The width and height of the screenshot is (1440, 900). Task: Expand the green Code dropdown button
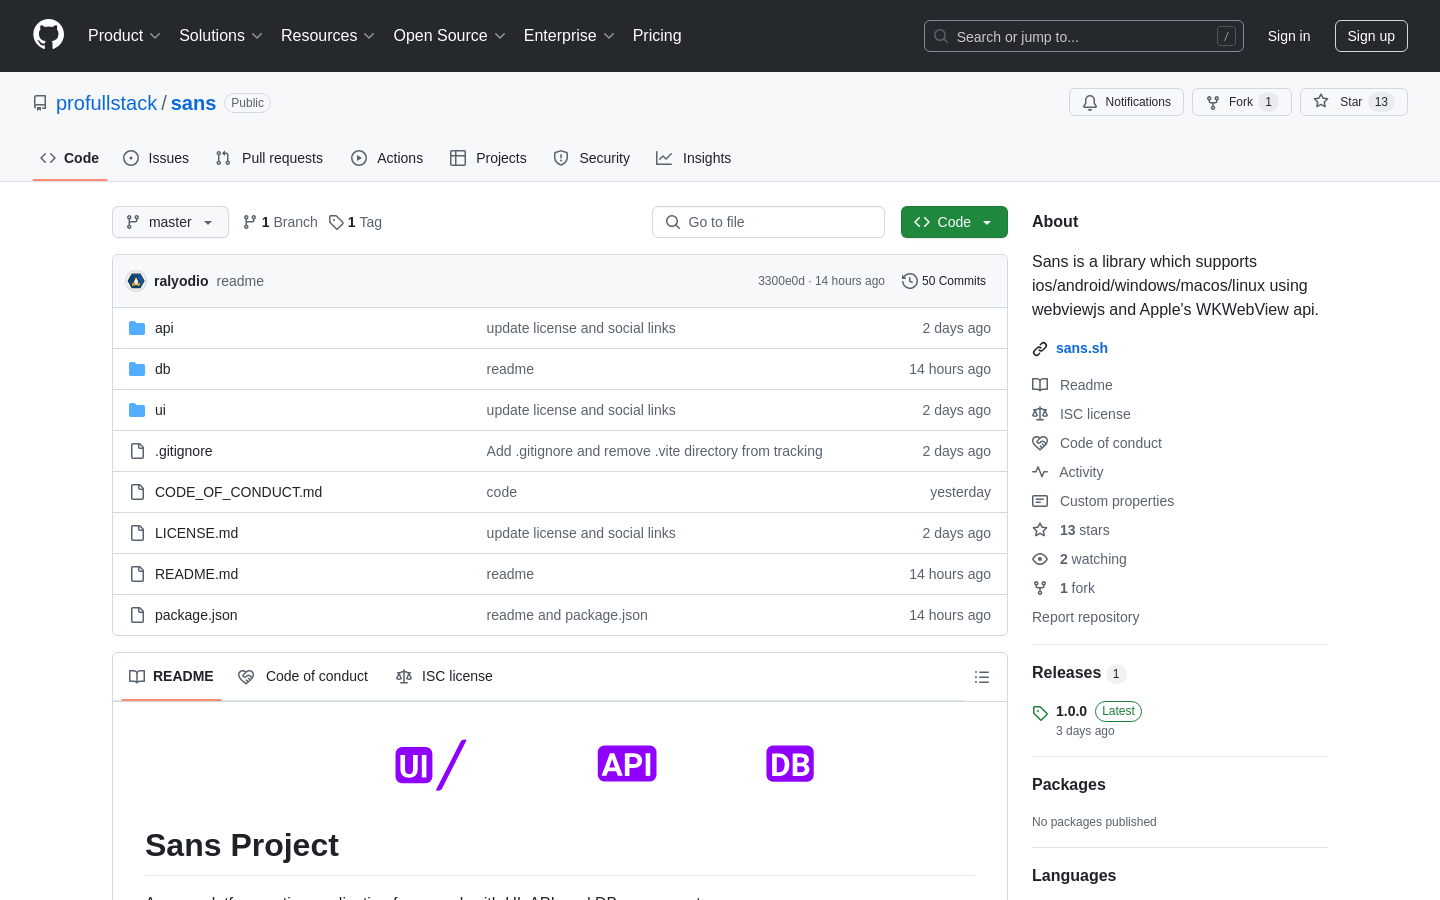[x=953, y=222]
